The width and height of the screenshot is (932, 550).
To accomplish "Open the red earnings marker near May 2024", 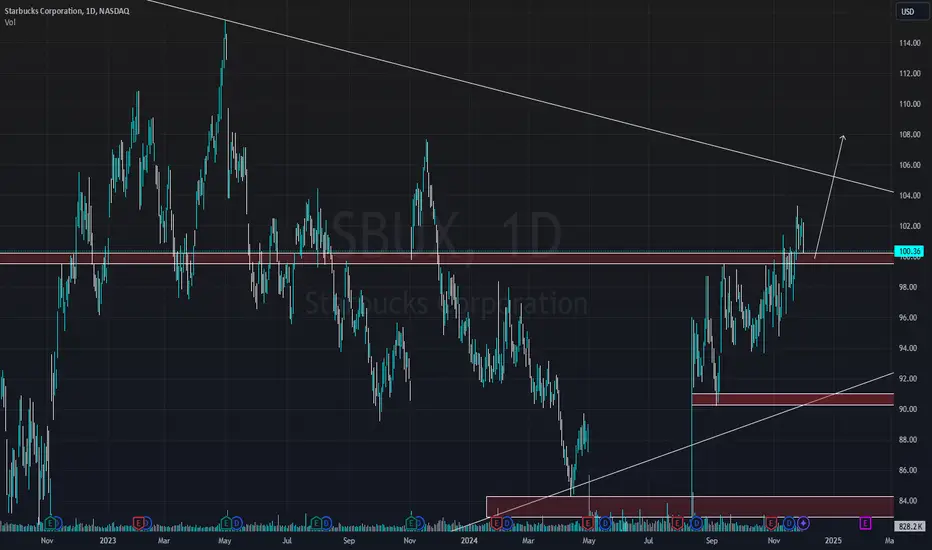I will 587,523.
